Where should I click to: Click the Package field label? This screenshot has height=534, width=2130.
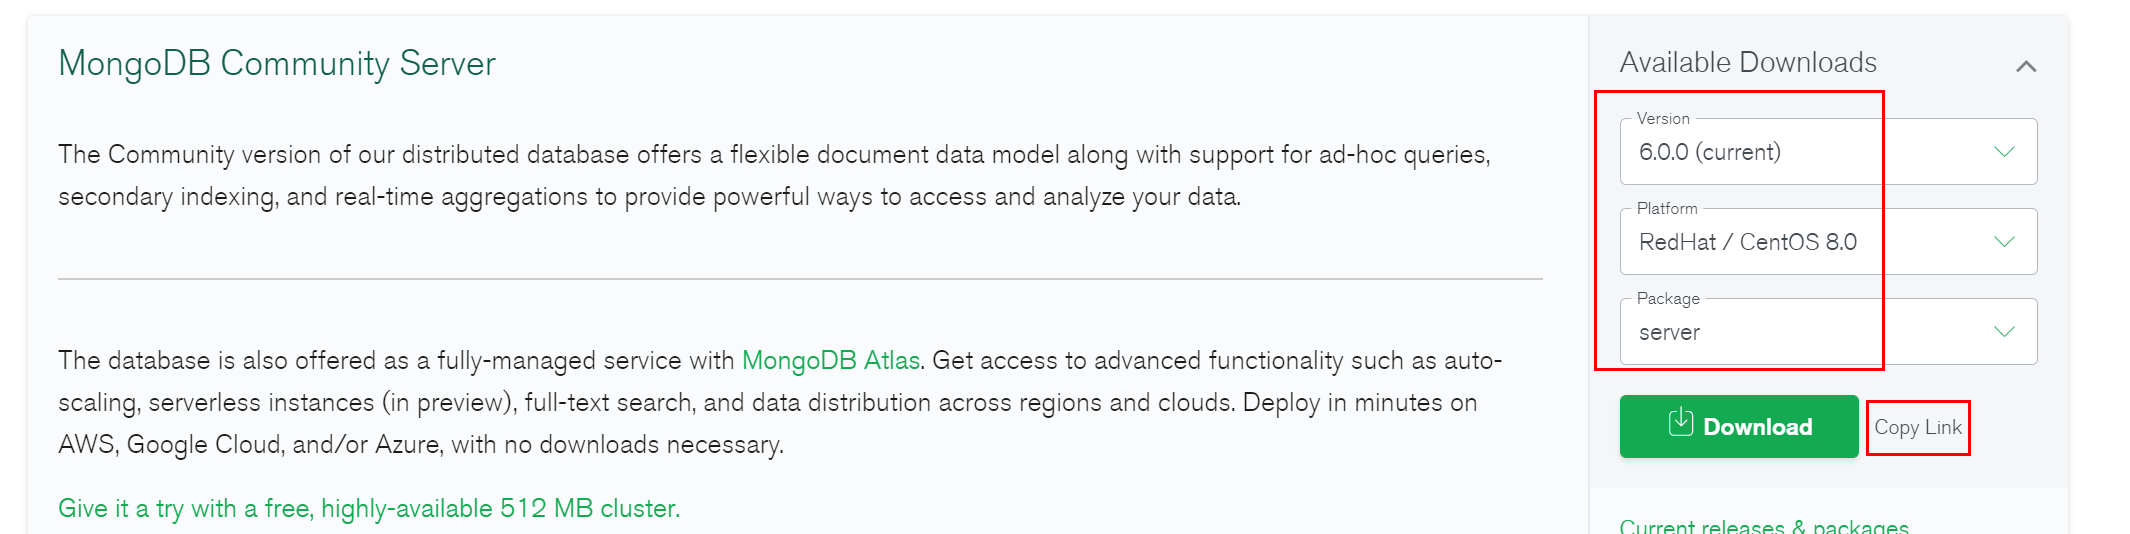tap(1668, 298)
